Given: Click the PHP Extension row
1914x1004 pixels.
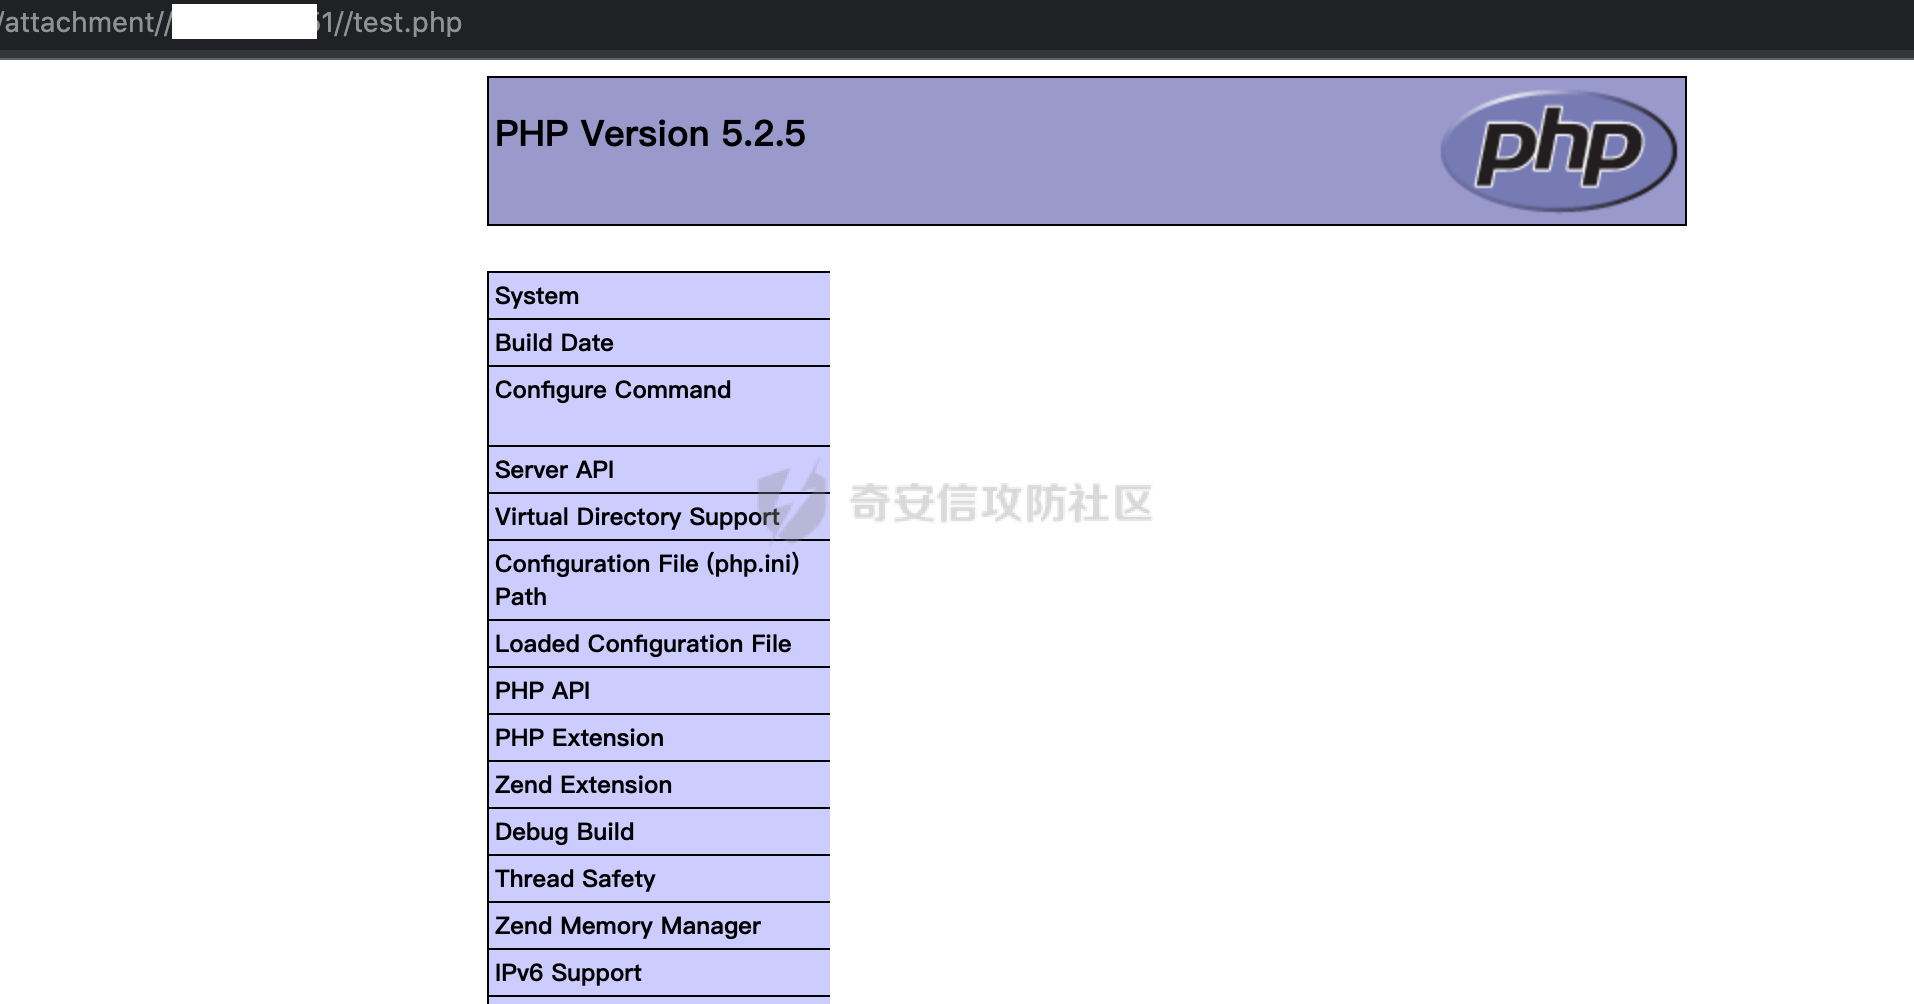Looking at the screenshot, I should 659,738.
